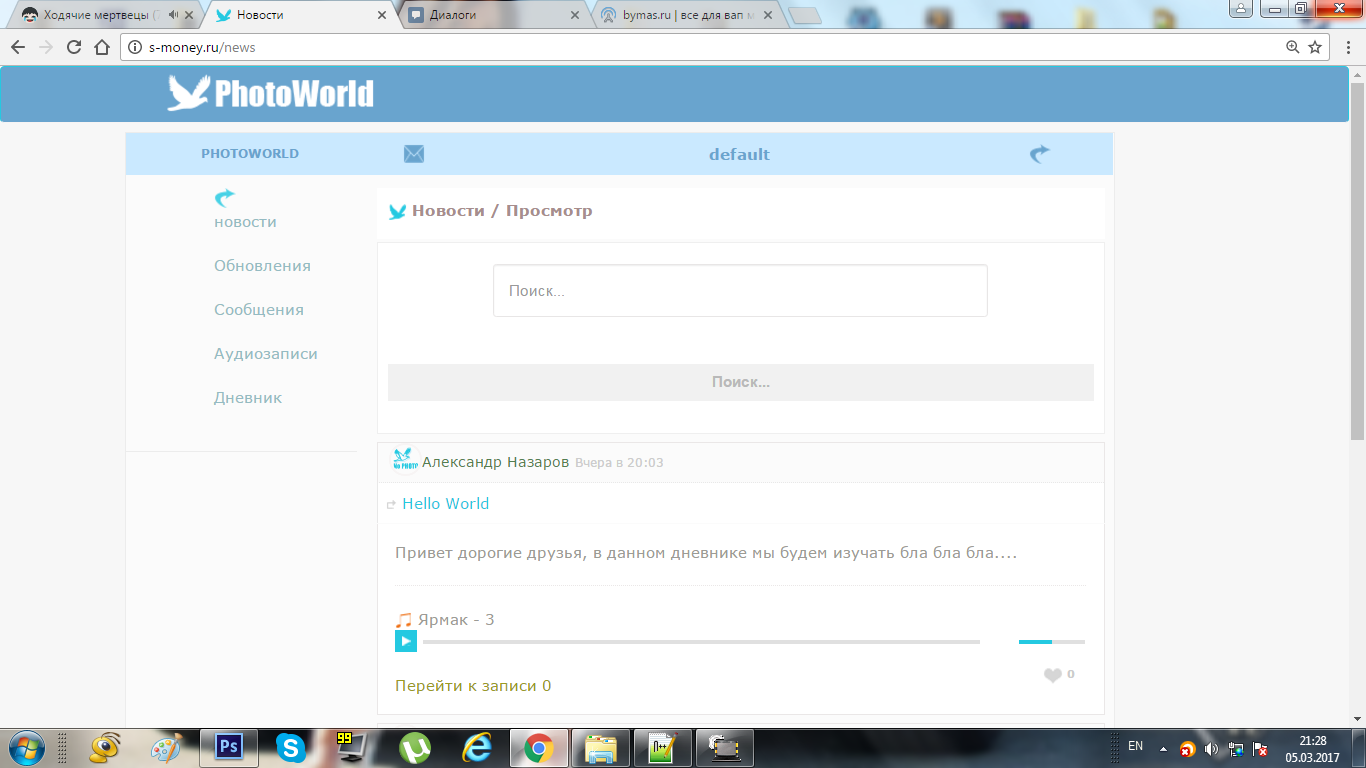This screenshot has height=768, width=1366.
Task: Open Skype from the taskbar
Action: [291, 747]
